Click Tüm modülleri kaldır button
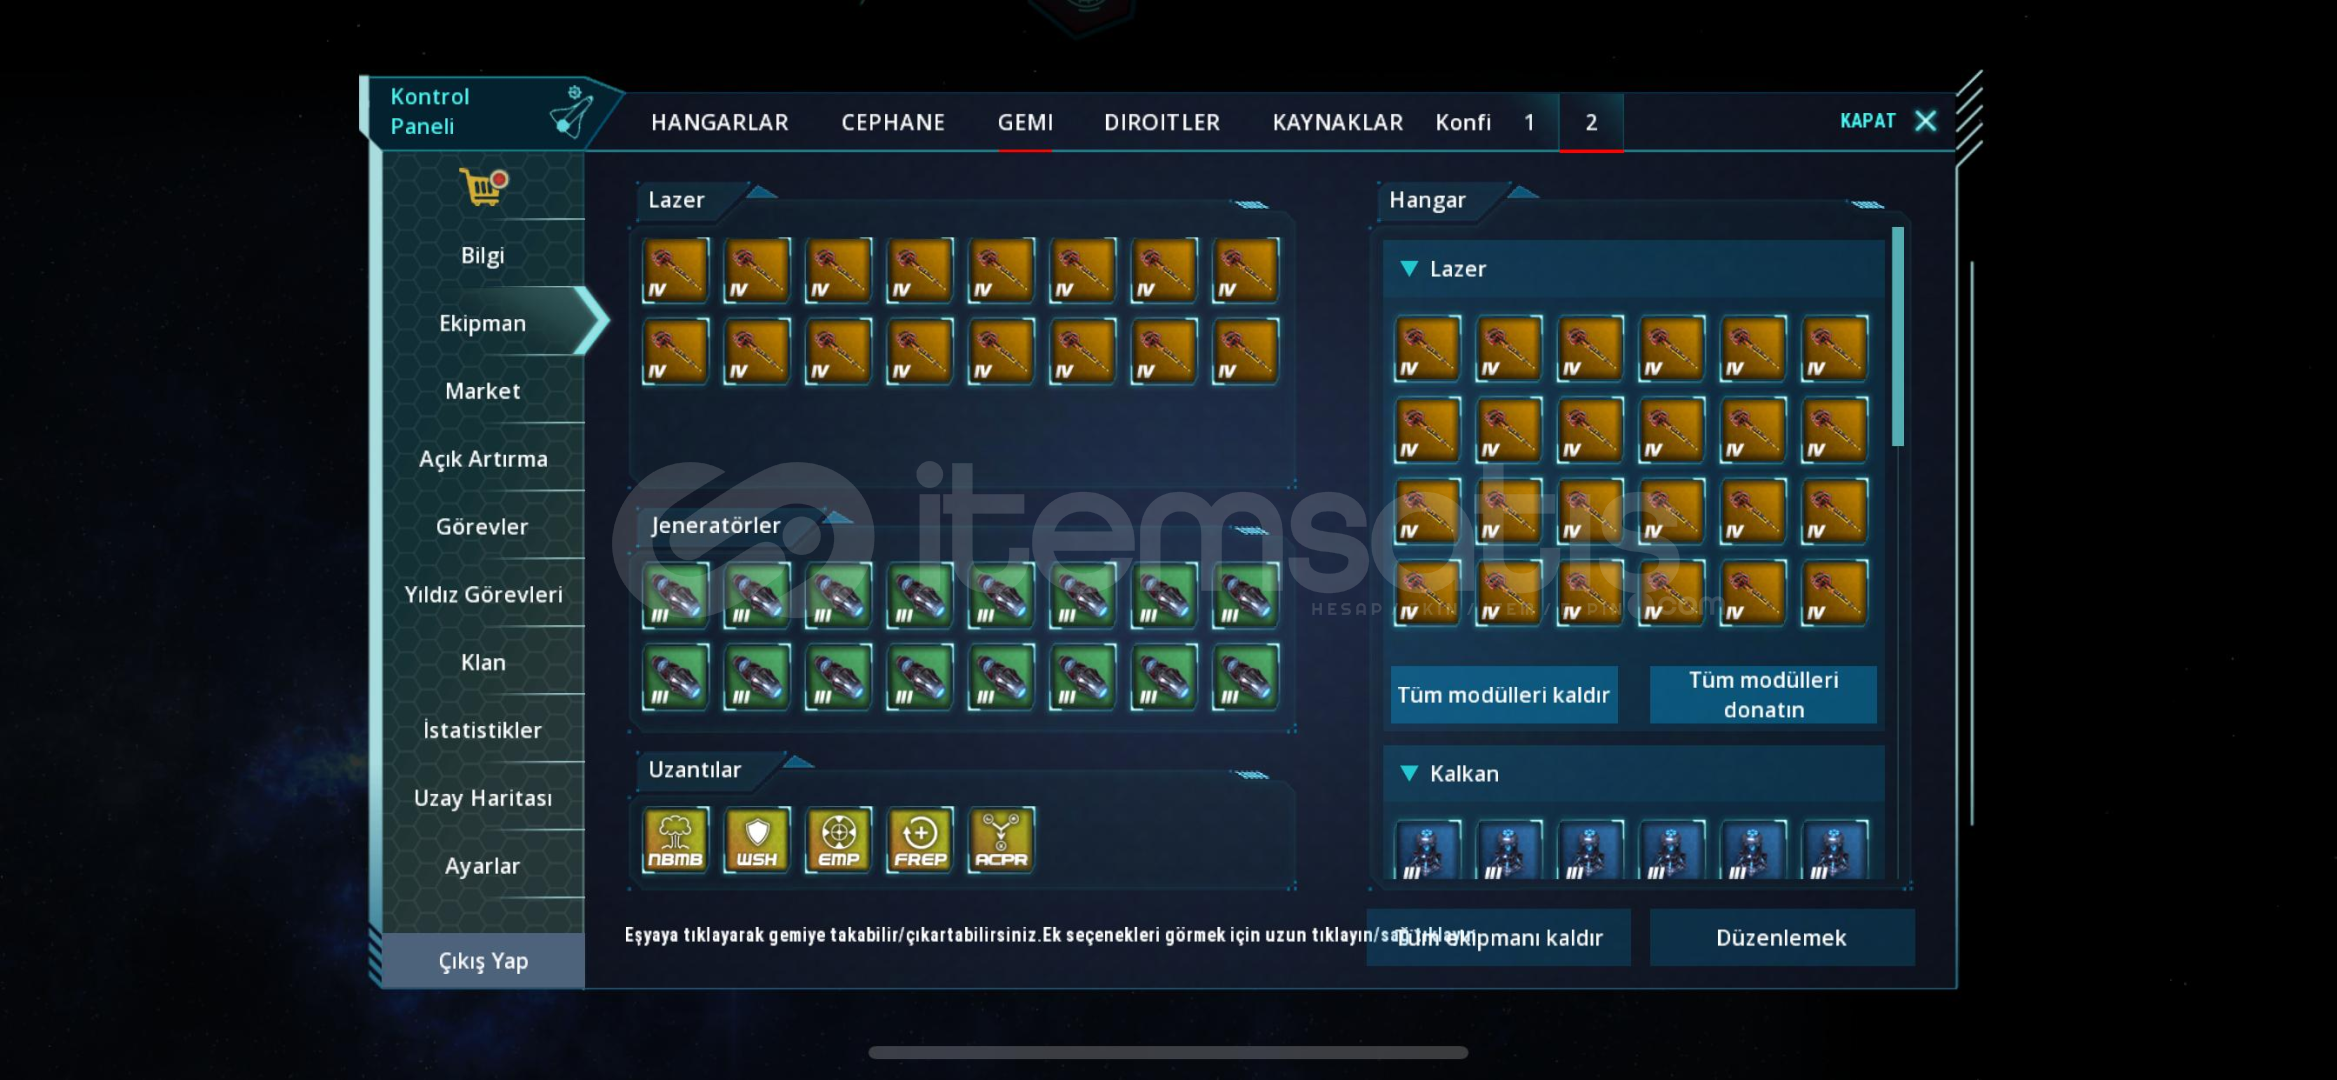The height and width of the screenshot is (1080, 2337). coord(1503,695)
